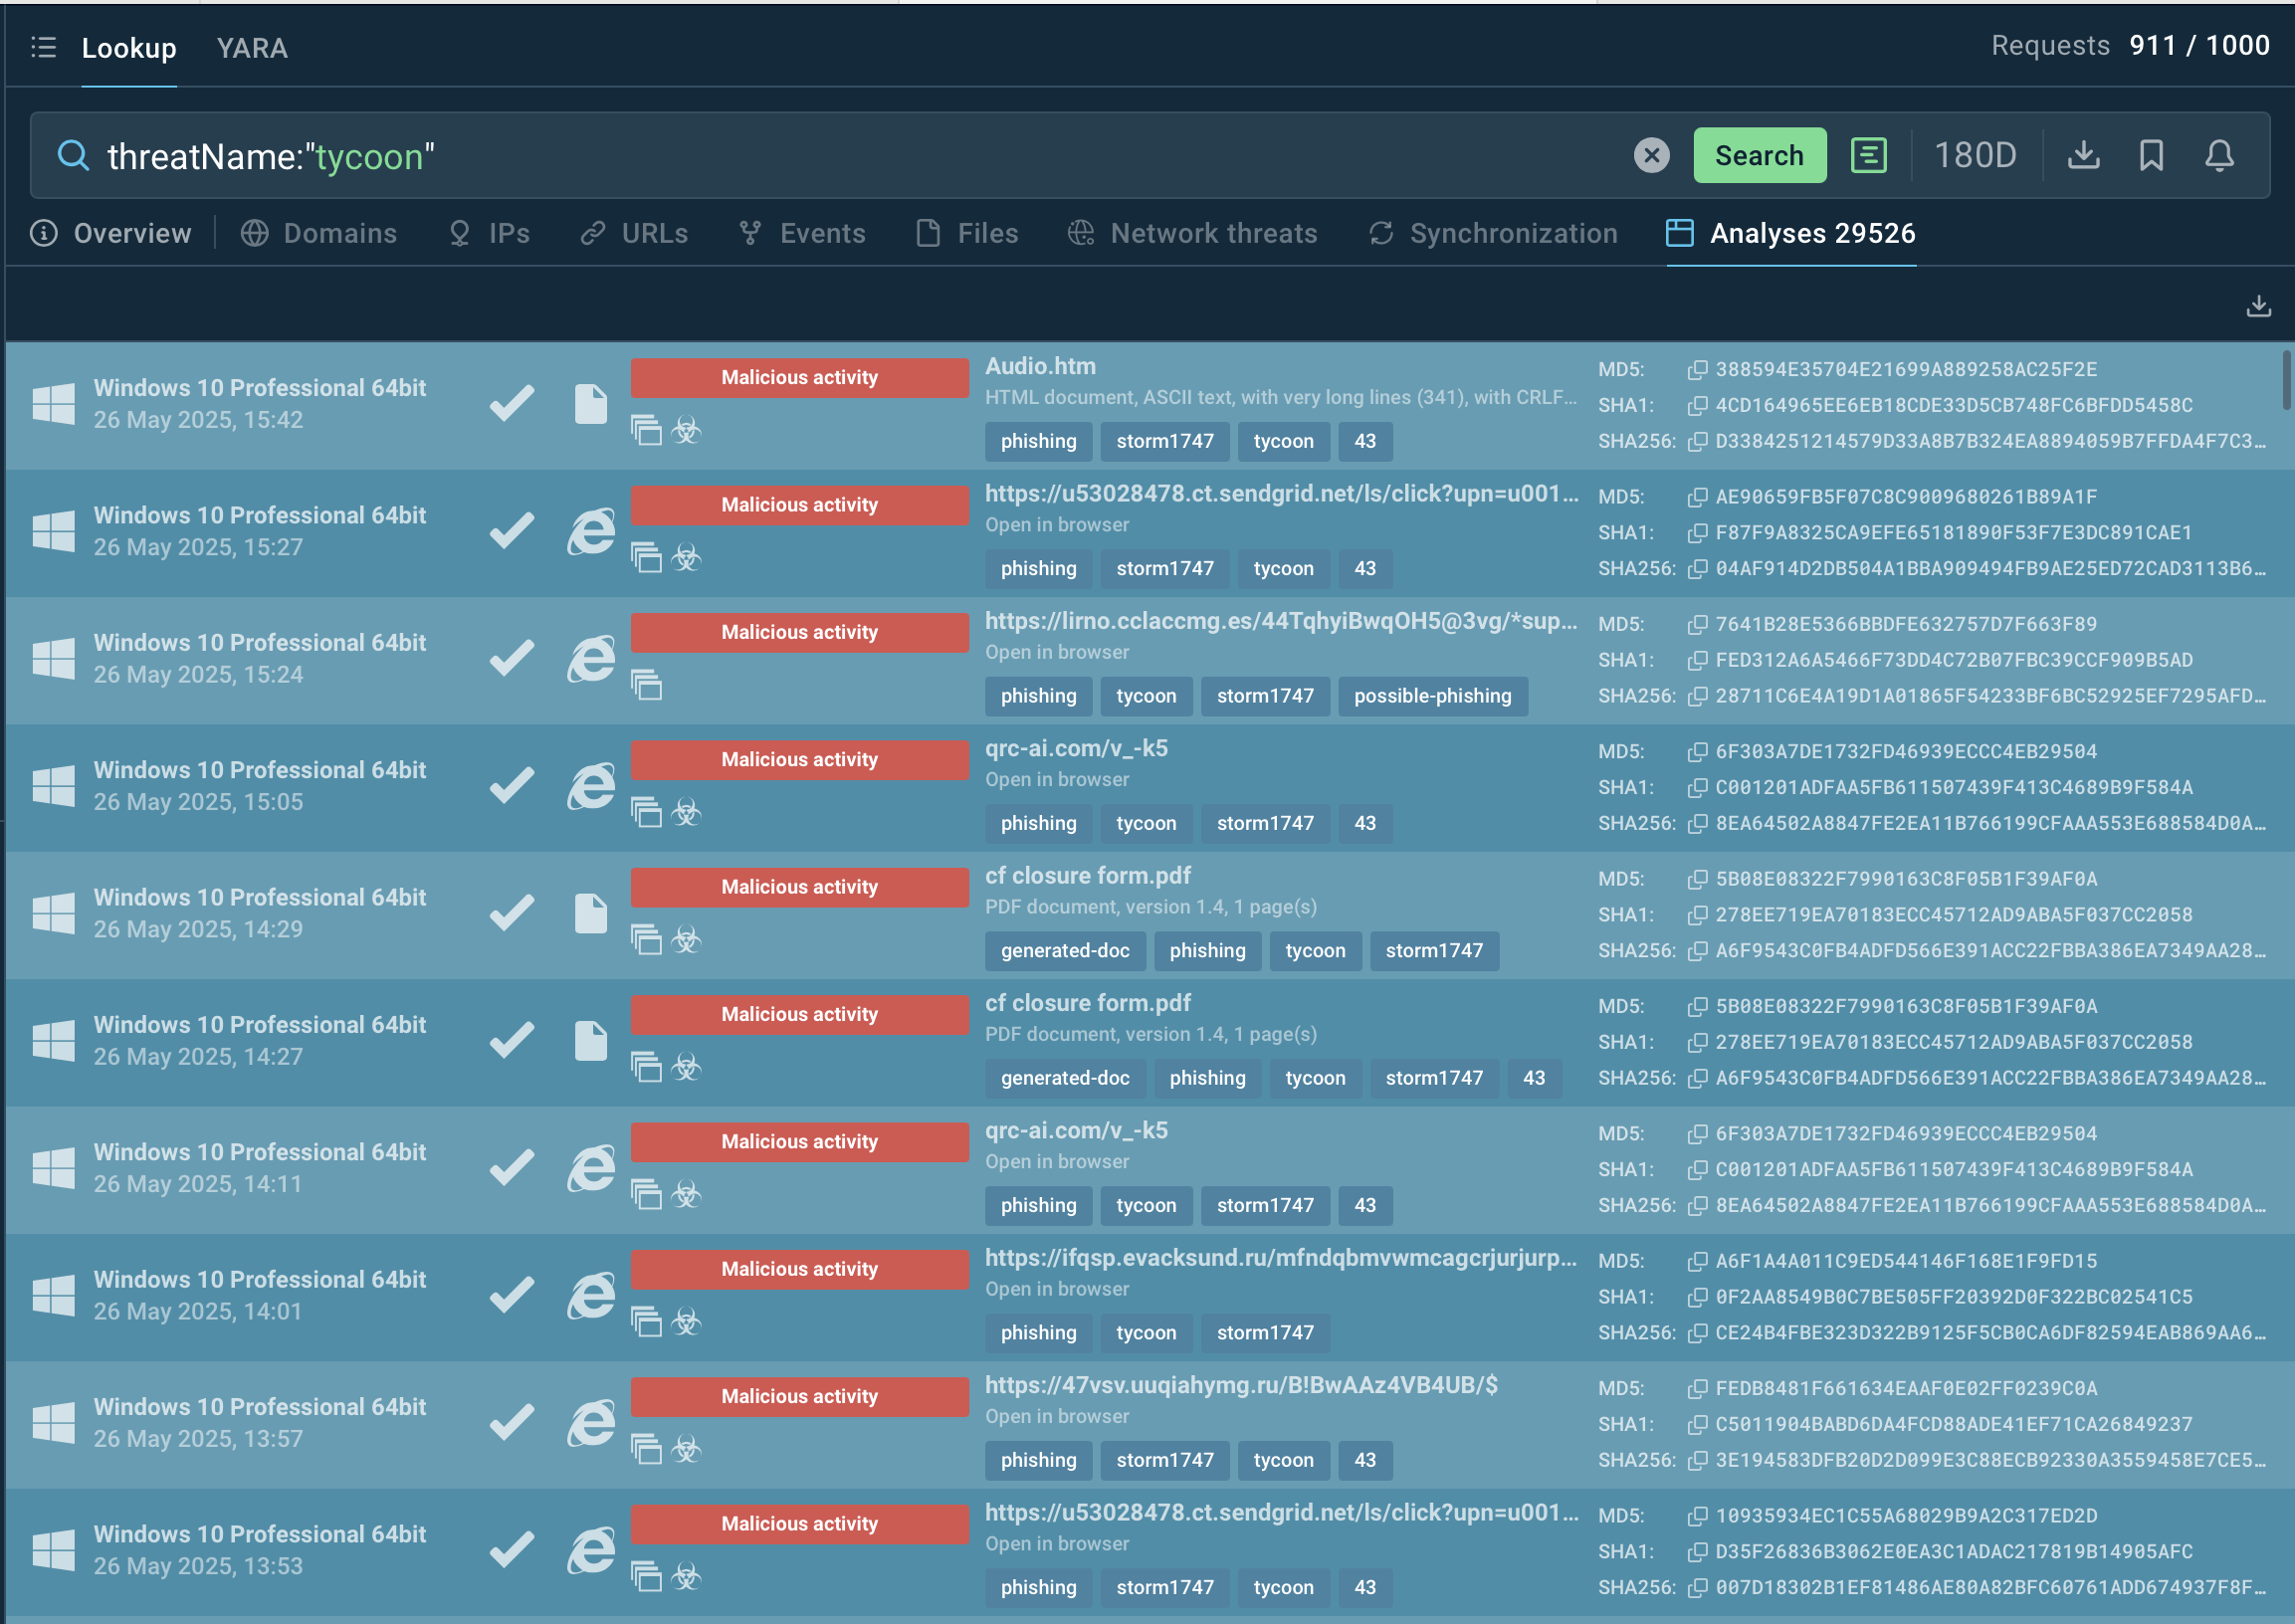
Task: Open the Events tab
Action: tap(802, 233)
